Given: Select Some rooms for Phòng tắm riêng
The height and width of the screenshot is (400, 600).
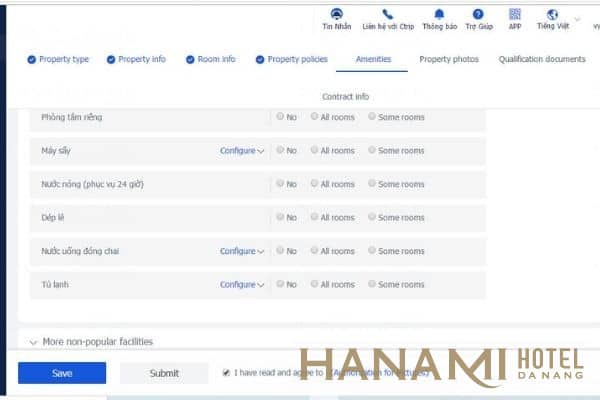Looking at the screenshot, I should (x=372, y=116).
